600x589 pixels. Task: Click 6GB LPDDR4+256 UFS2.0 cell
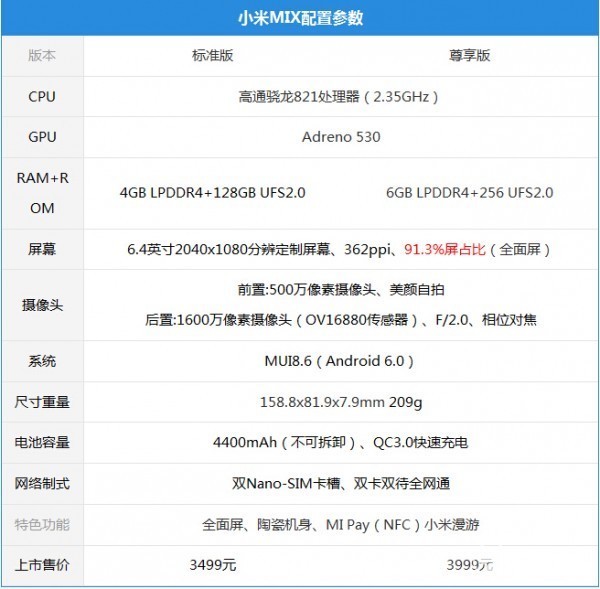470,193
